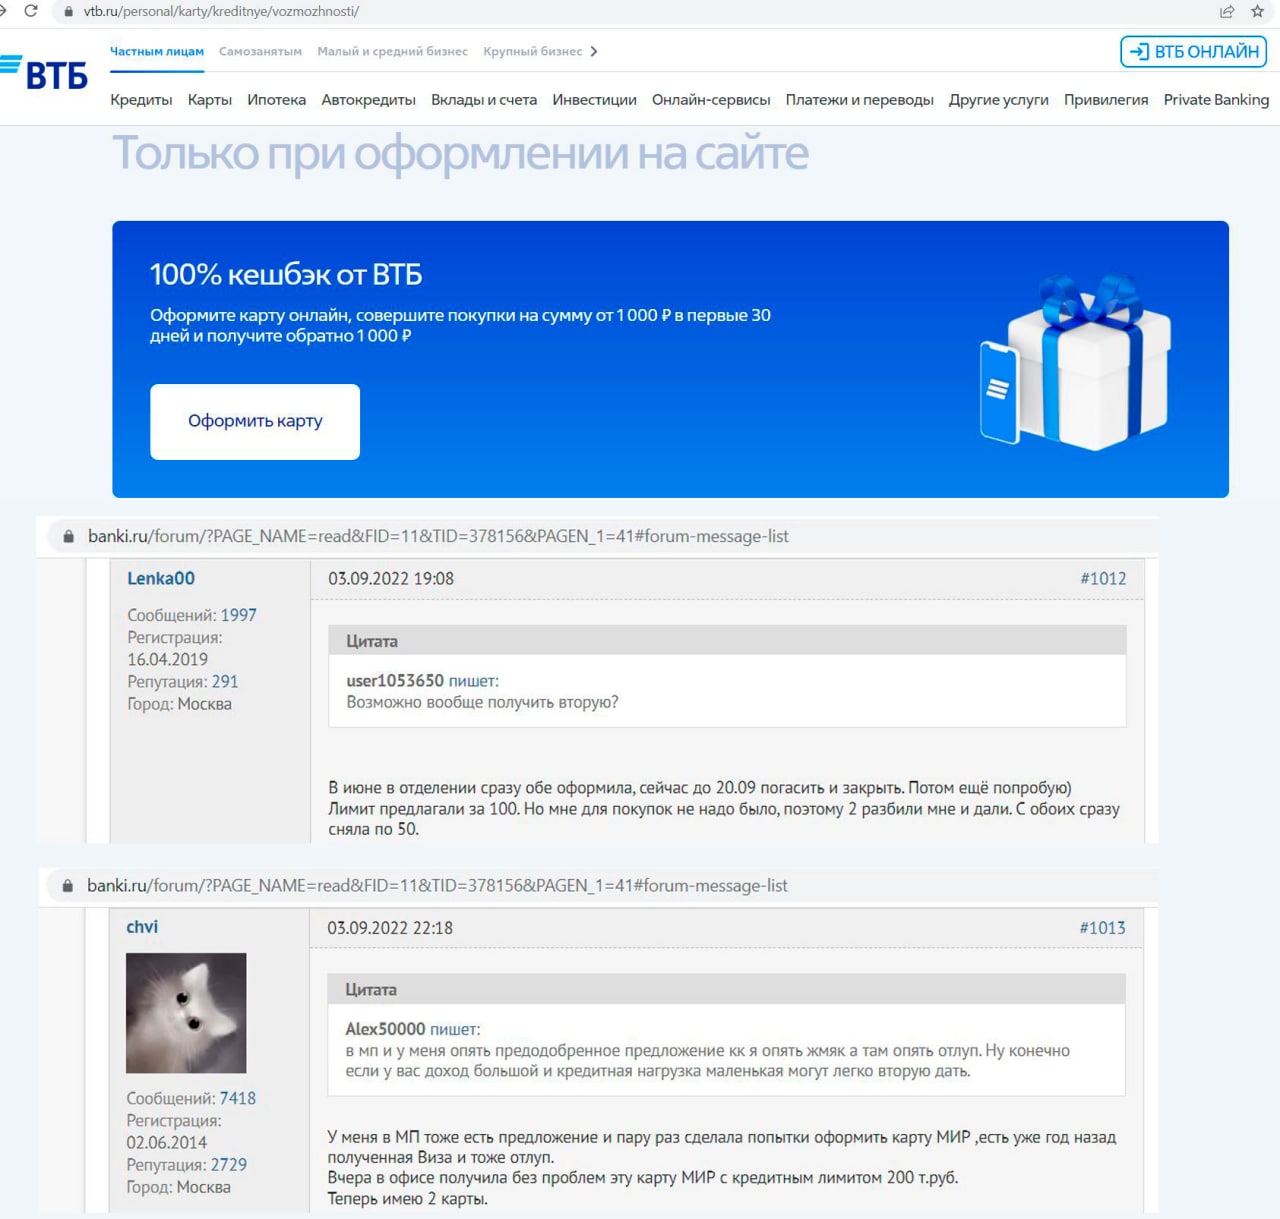Click Lenka00's registration date 16.04.2019
1280x1219 pixels.
pos(167,660)
